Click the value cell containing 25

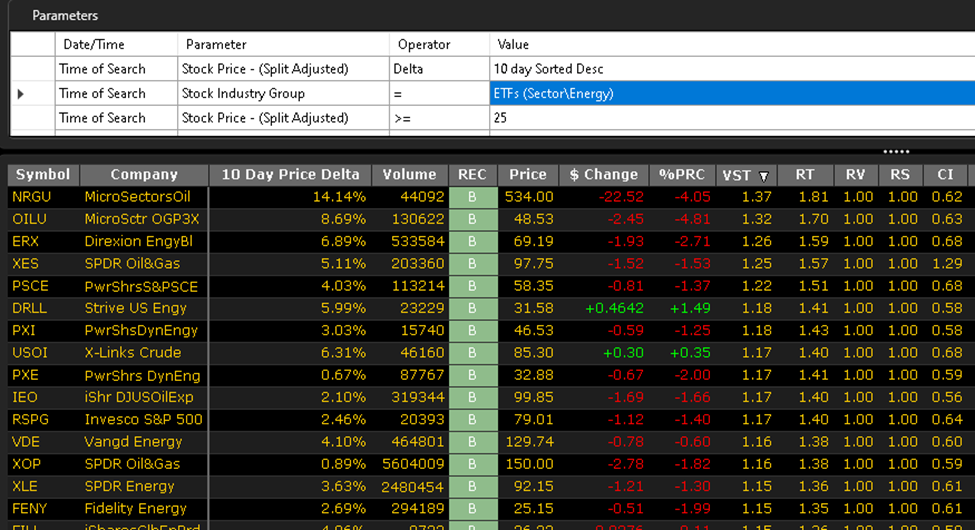(730, 118)
